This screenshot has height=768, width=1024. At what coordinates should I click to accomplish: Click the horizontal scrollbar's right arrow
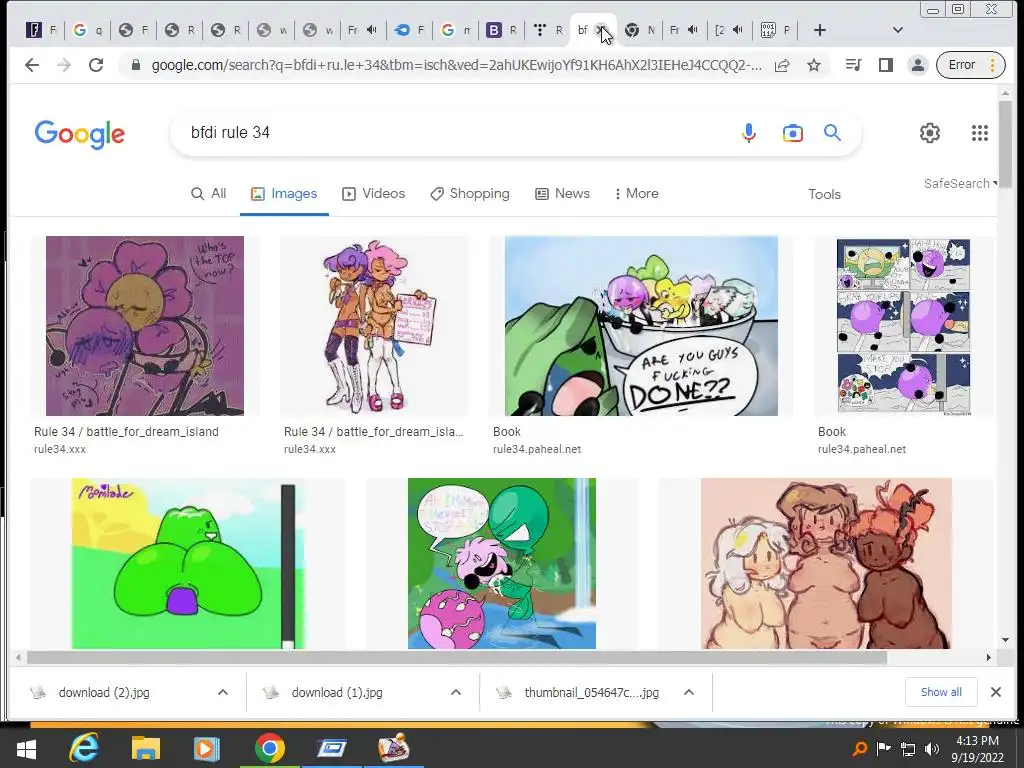tap(988, 657)
